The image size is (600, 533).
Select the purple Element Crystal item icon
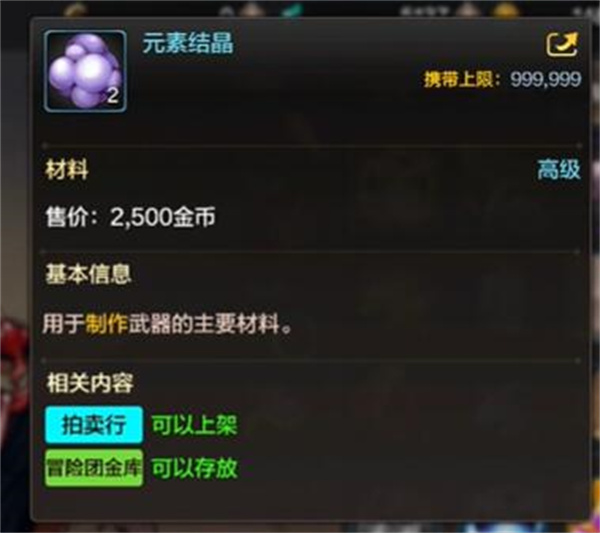click(85, 71)
